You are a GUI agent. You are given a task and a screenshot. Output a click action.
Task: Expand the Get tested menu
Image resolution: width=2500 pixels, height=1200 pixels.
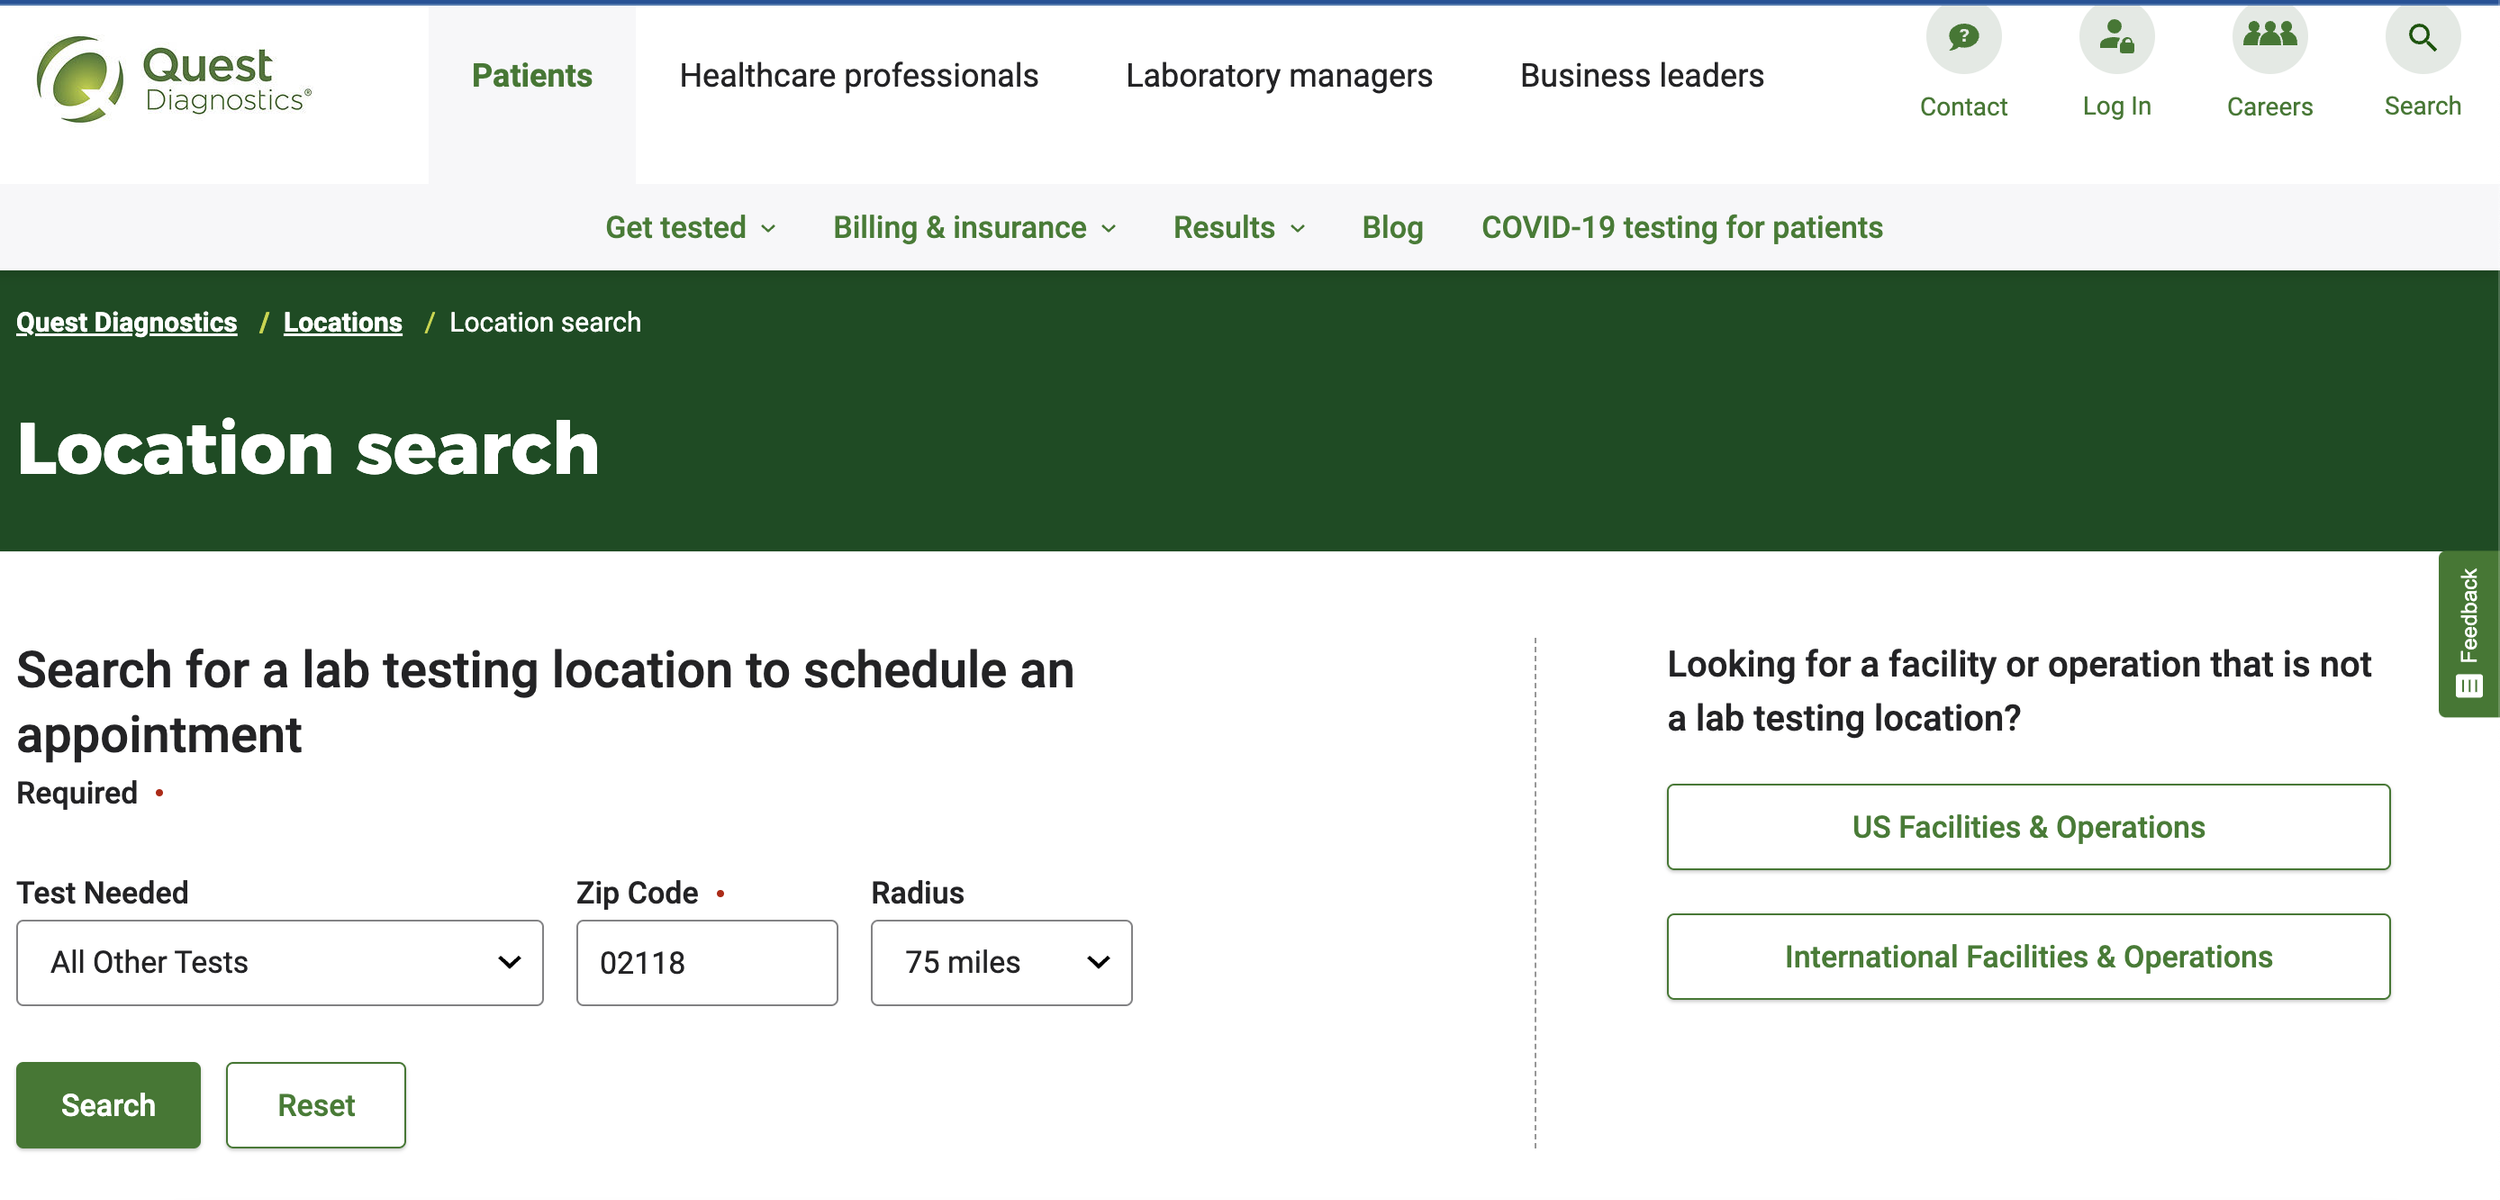coord(690,228)
